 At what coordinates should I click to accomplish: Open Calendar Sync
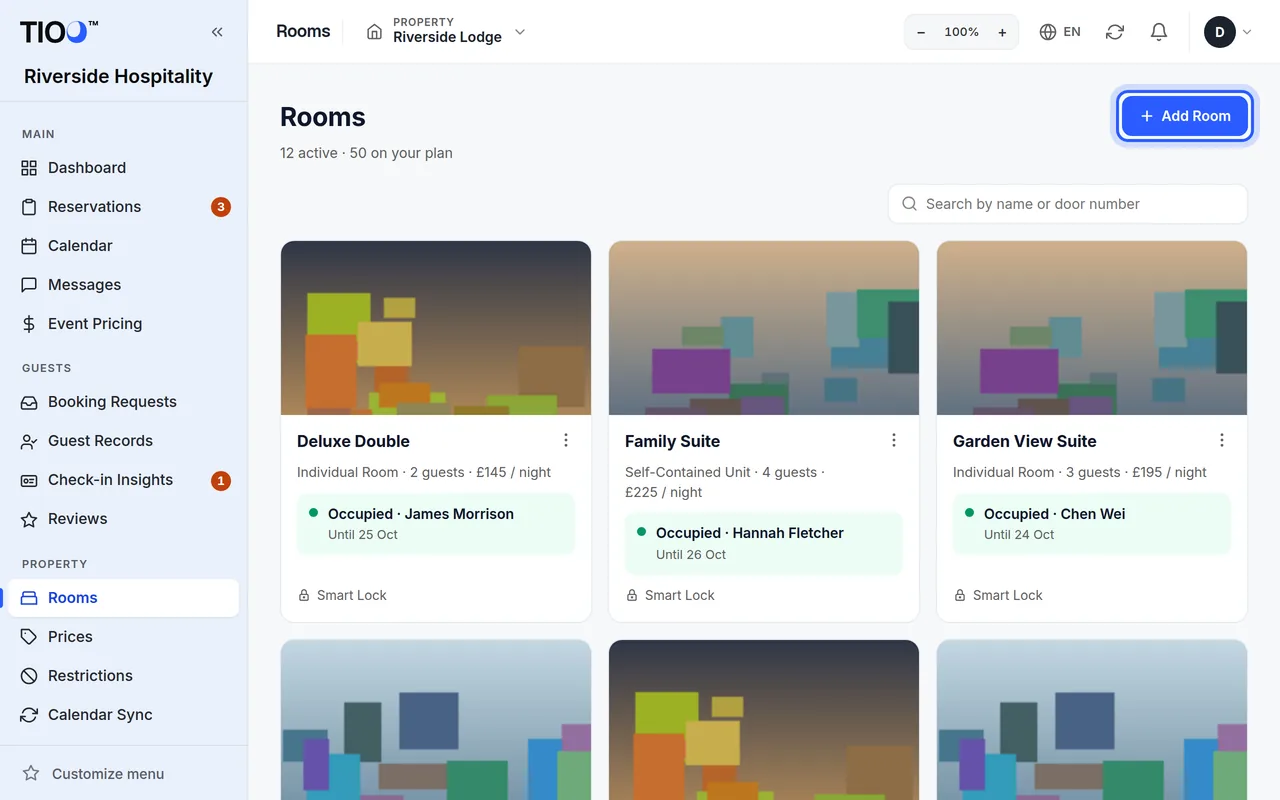[123, 715]
